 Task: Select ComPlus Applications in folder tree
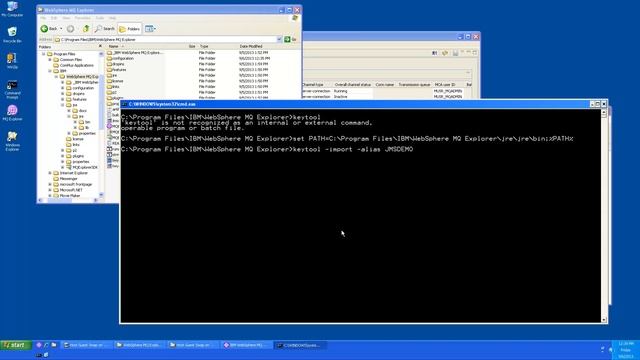(x=77, y=65)
